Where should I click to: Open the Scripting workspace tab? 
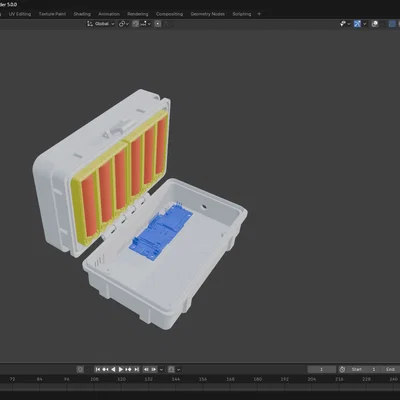[242, 14]
